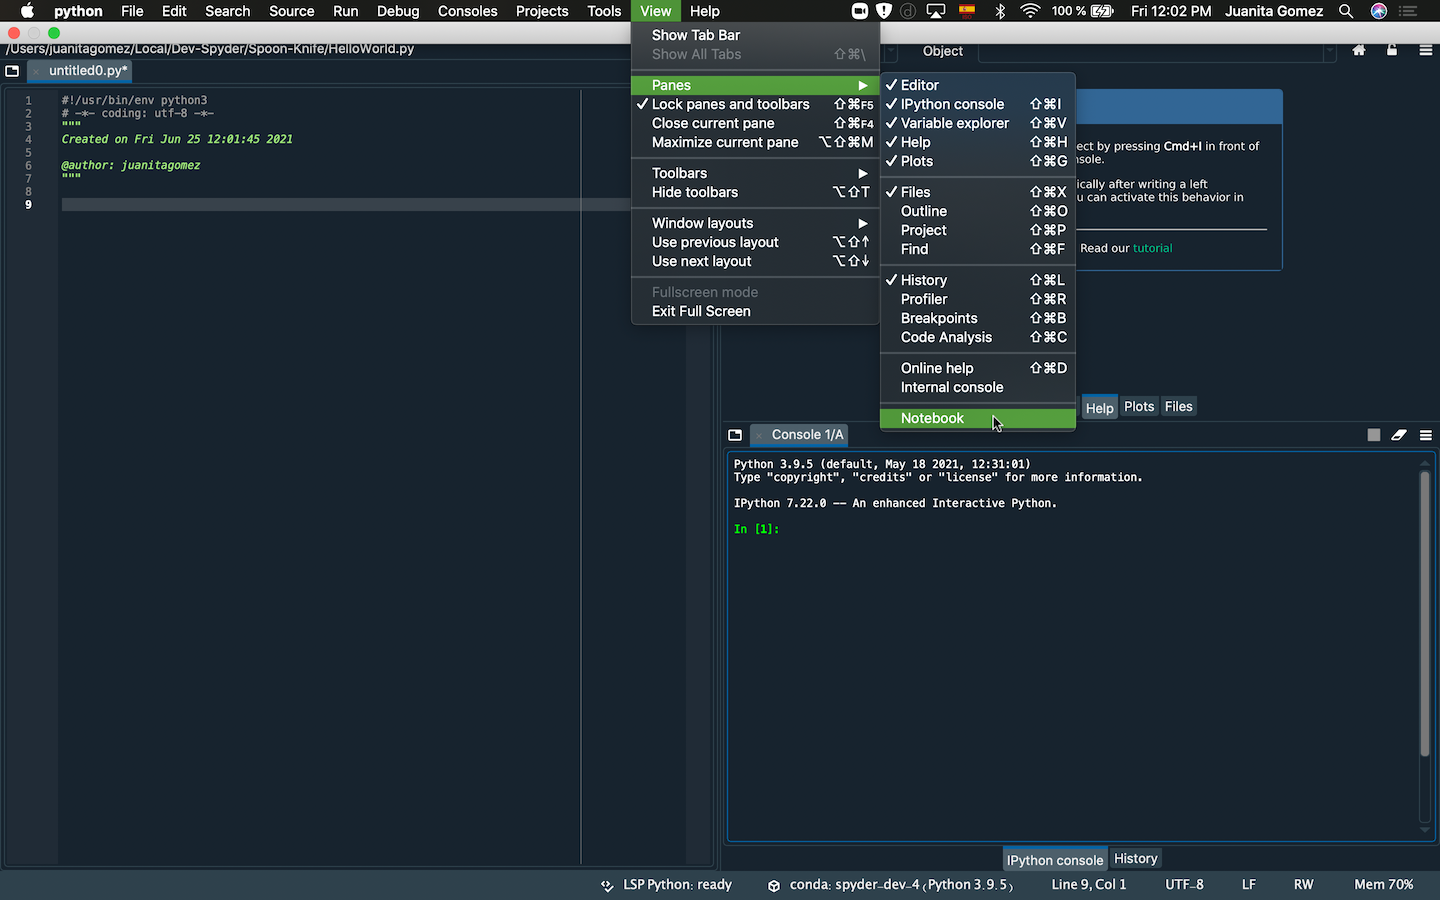The image size is (1440, 900).
Task: Switch to the Plots tab
Action: point(1138,407)
